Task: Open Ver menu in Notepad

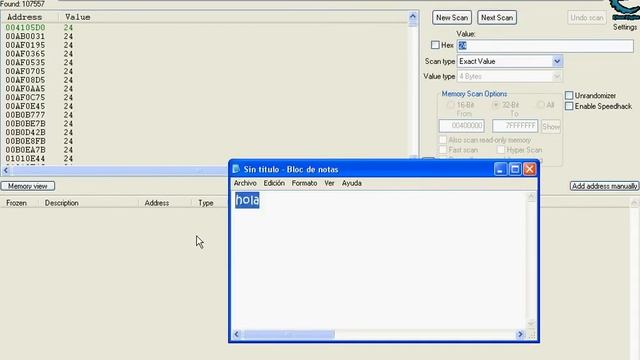Action: pyautogui.click(x=329, y=183)
